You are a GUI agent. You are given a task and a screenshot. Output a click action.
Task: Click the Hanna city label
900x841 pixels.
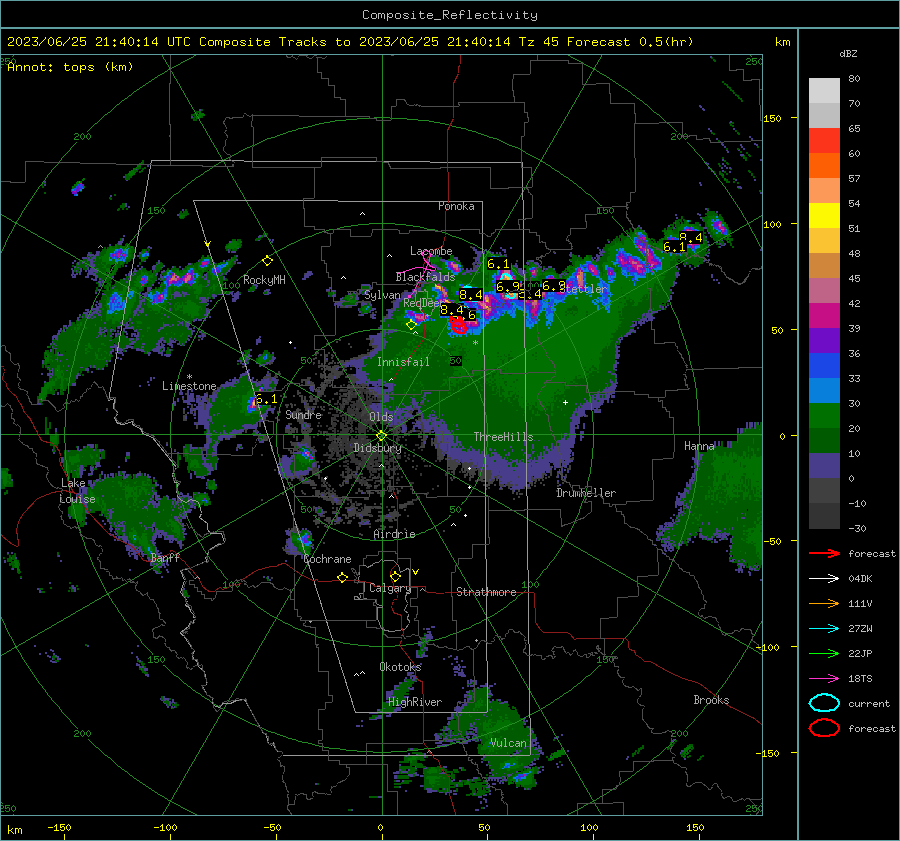tap(699, 446)
